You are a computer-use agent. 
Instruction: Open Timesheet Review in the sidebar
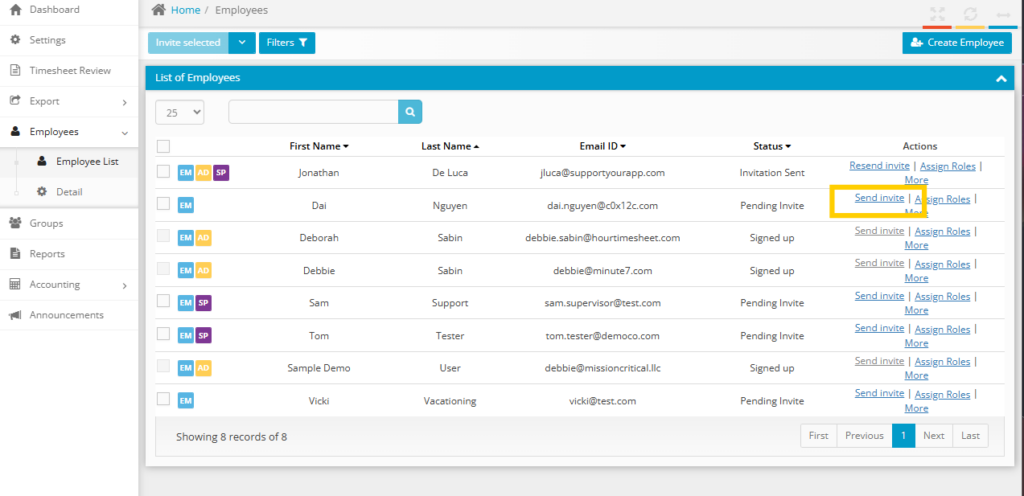point(69,71)
